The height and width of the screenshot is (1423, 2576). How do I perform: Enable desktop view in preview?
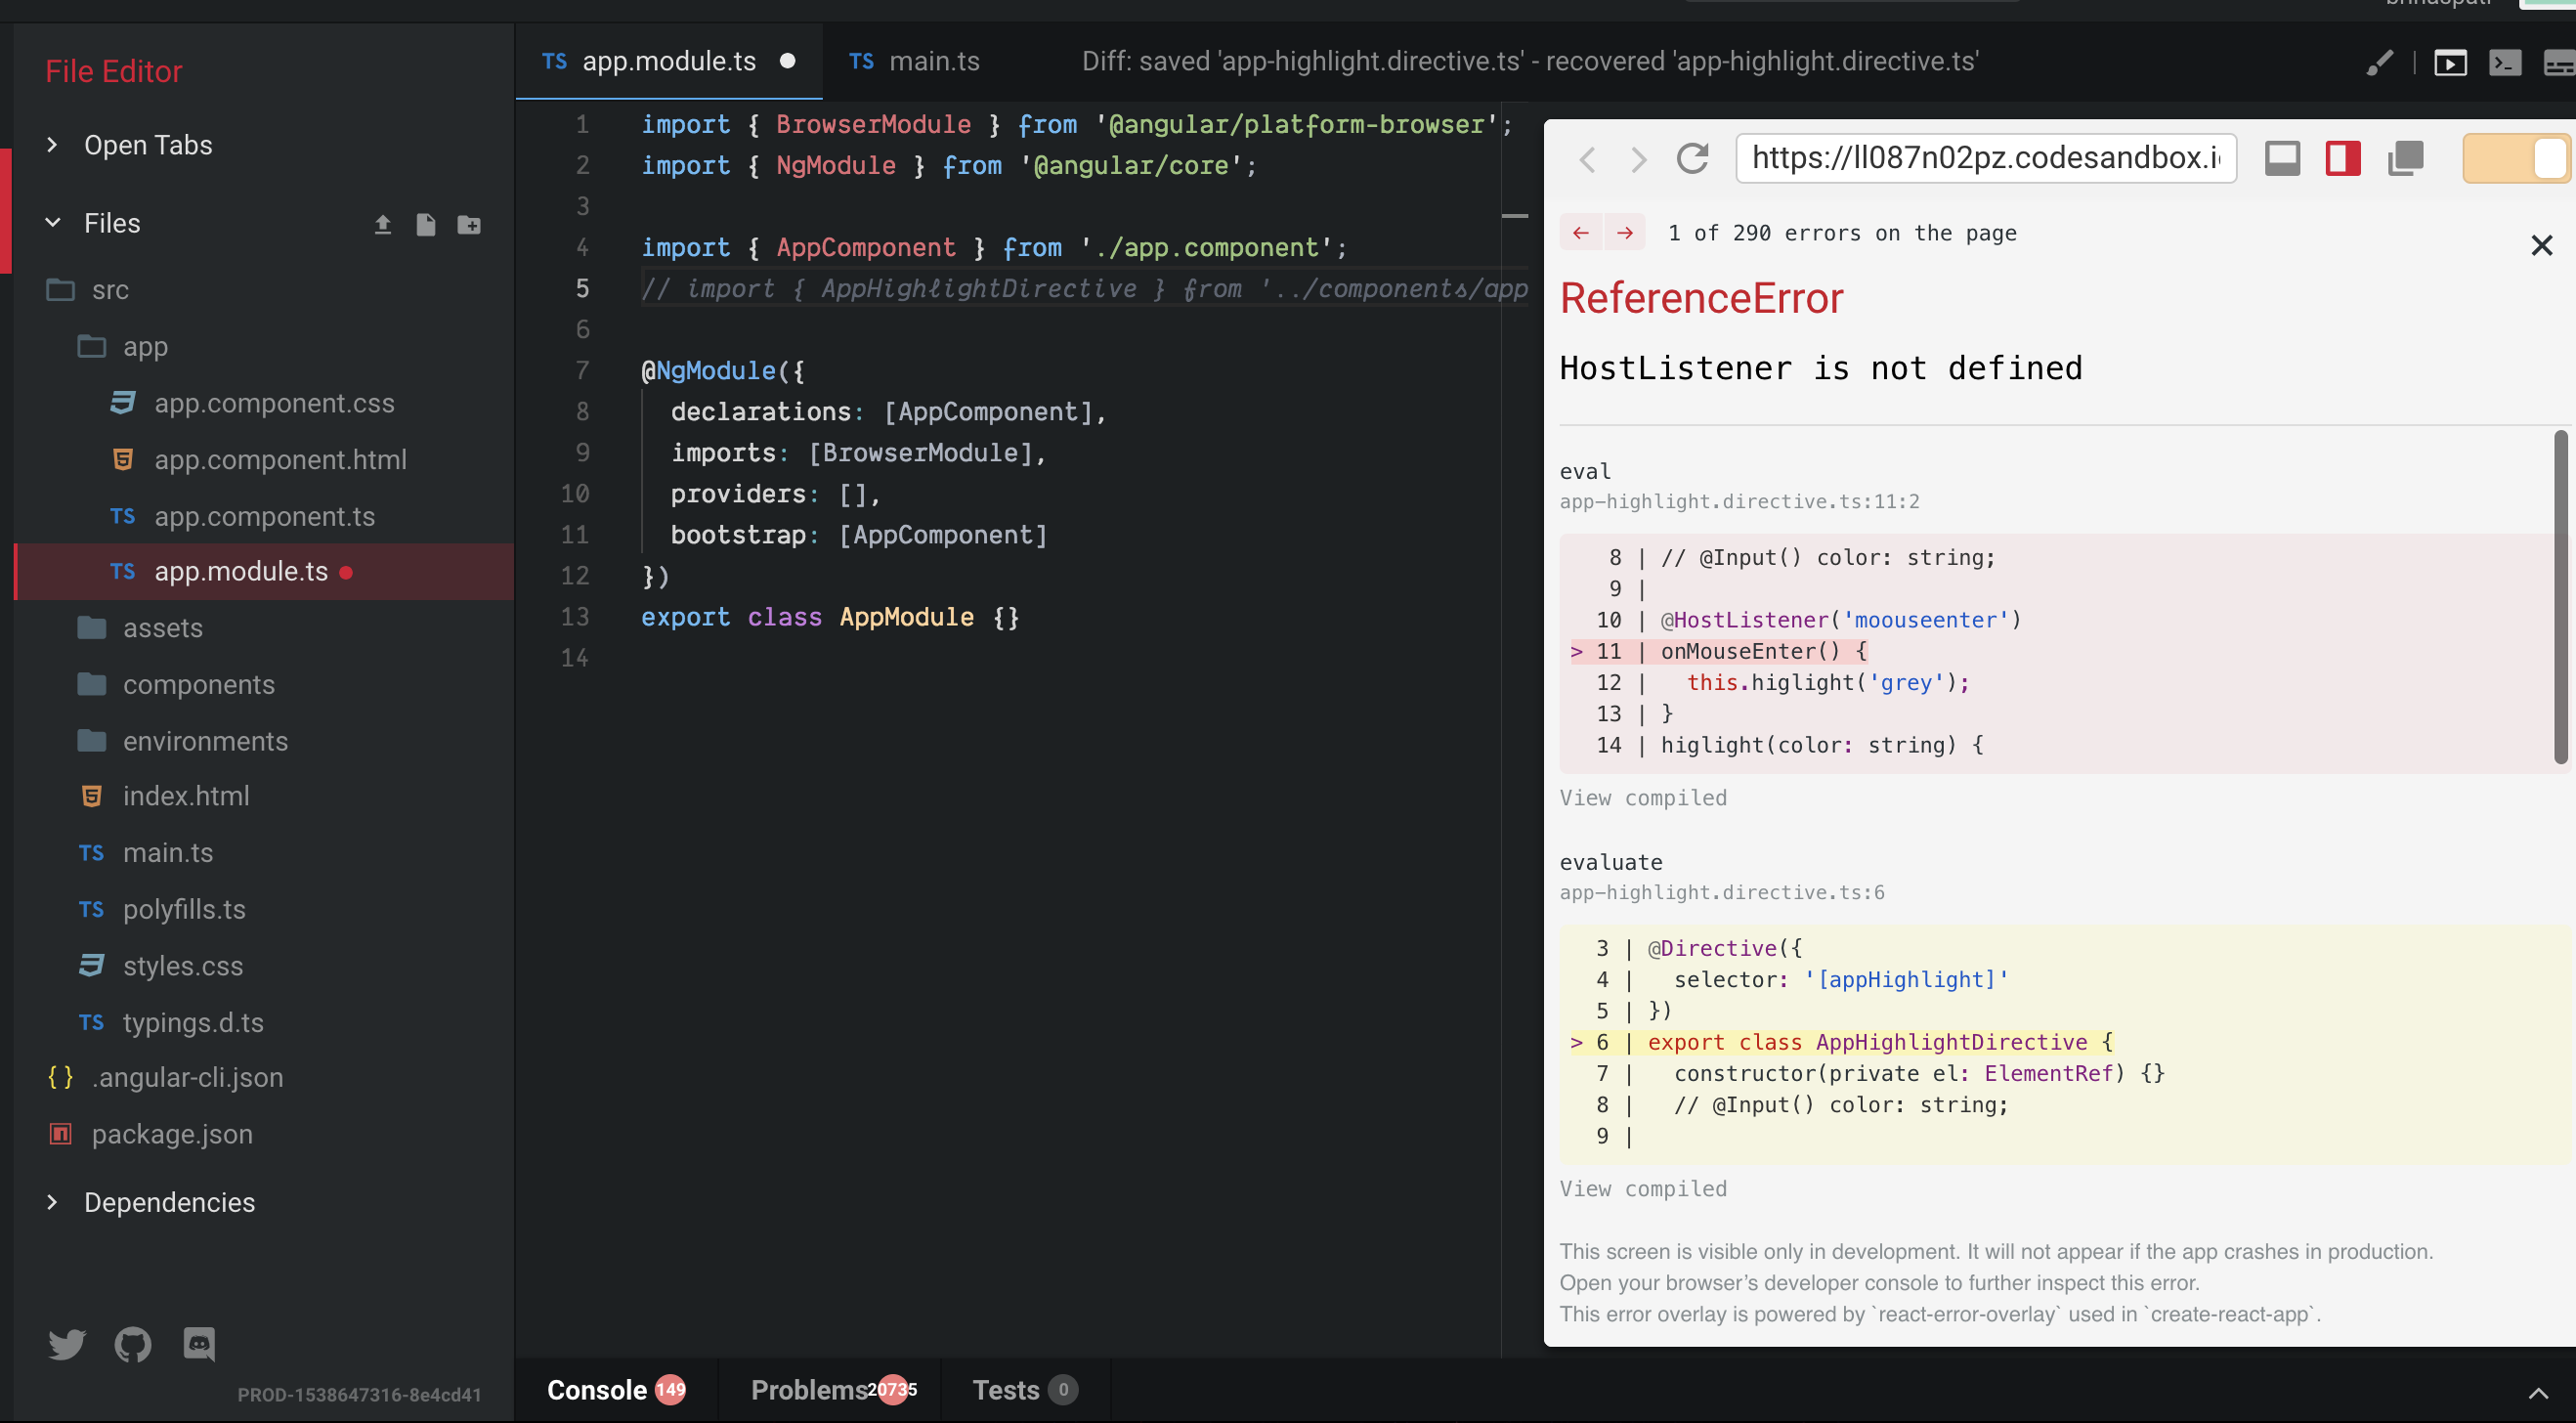coord(2284,158)
